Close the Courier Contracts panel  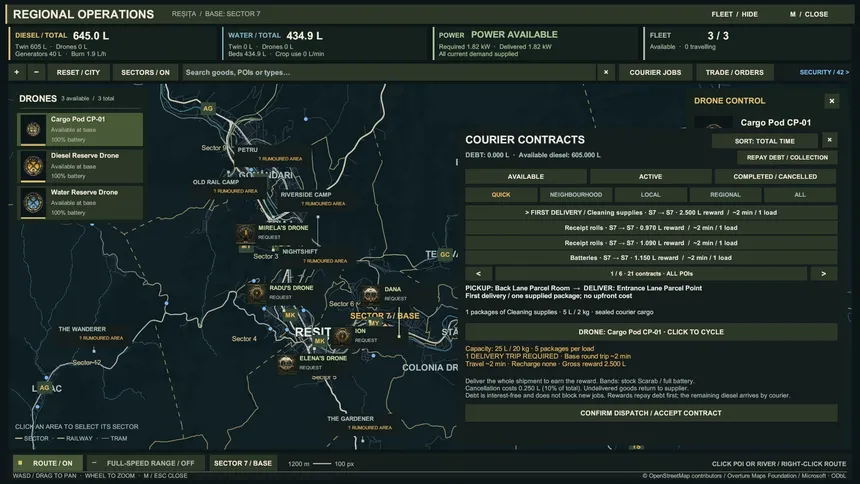[x=829, y=140]
